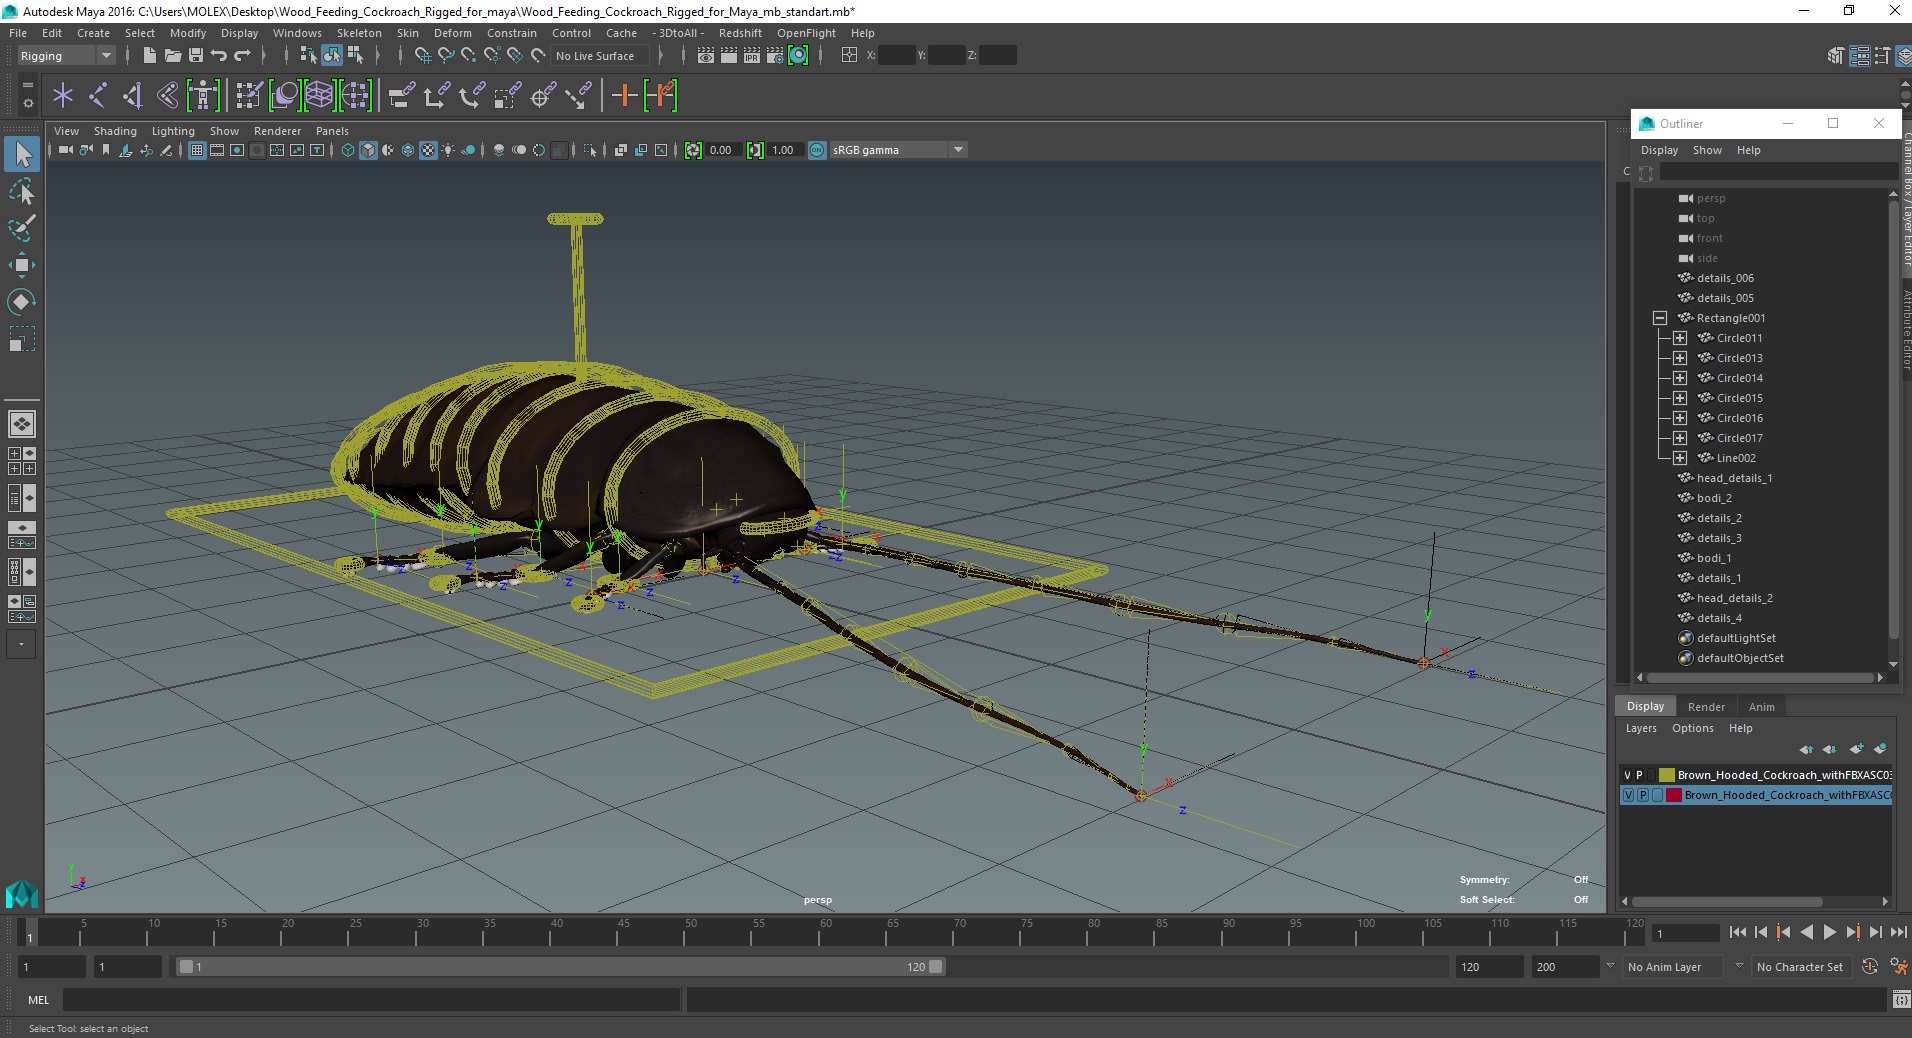Expand the Circle016 outliner node

coord(1680,418)
